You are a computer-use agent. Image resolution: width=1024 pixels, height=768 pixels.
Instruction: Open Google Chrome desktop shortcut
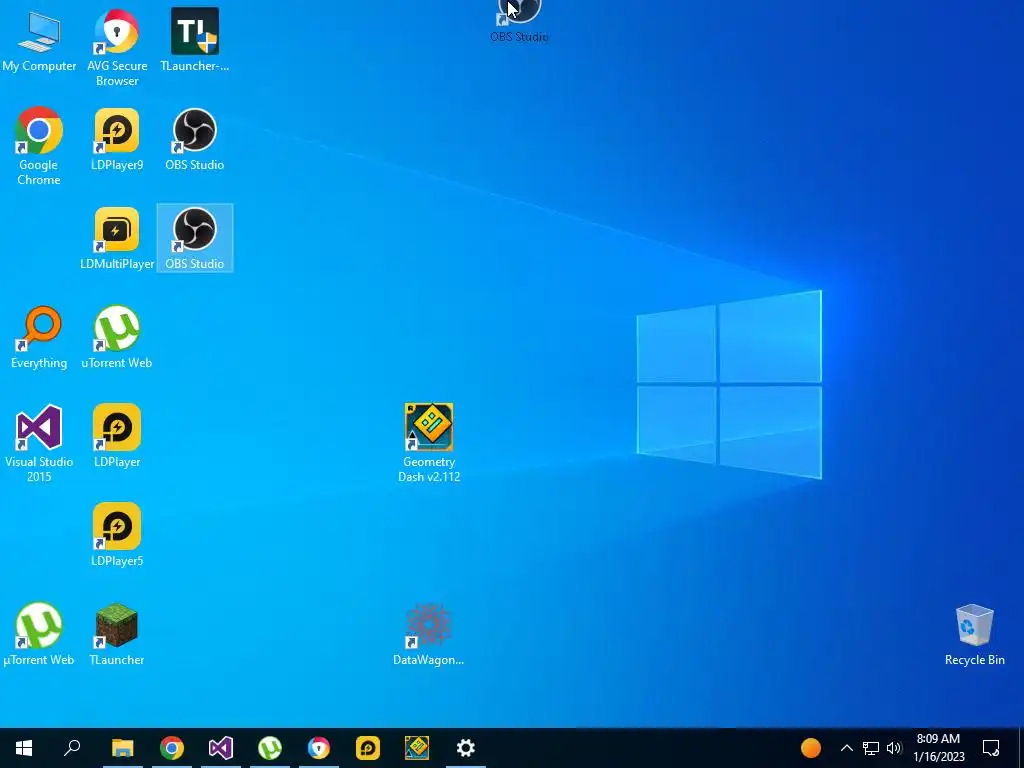[39, 146]
